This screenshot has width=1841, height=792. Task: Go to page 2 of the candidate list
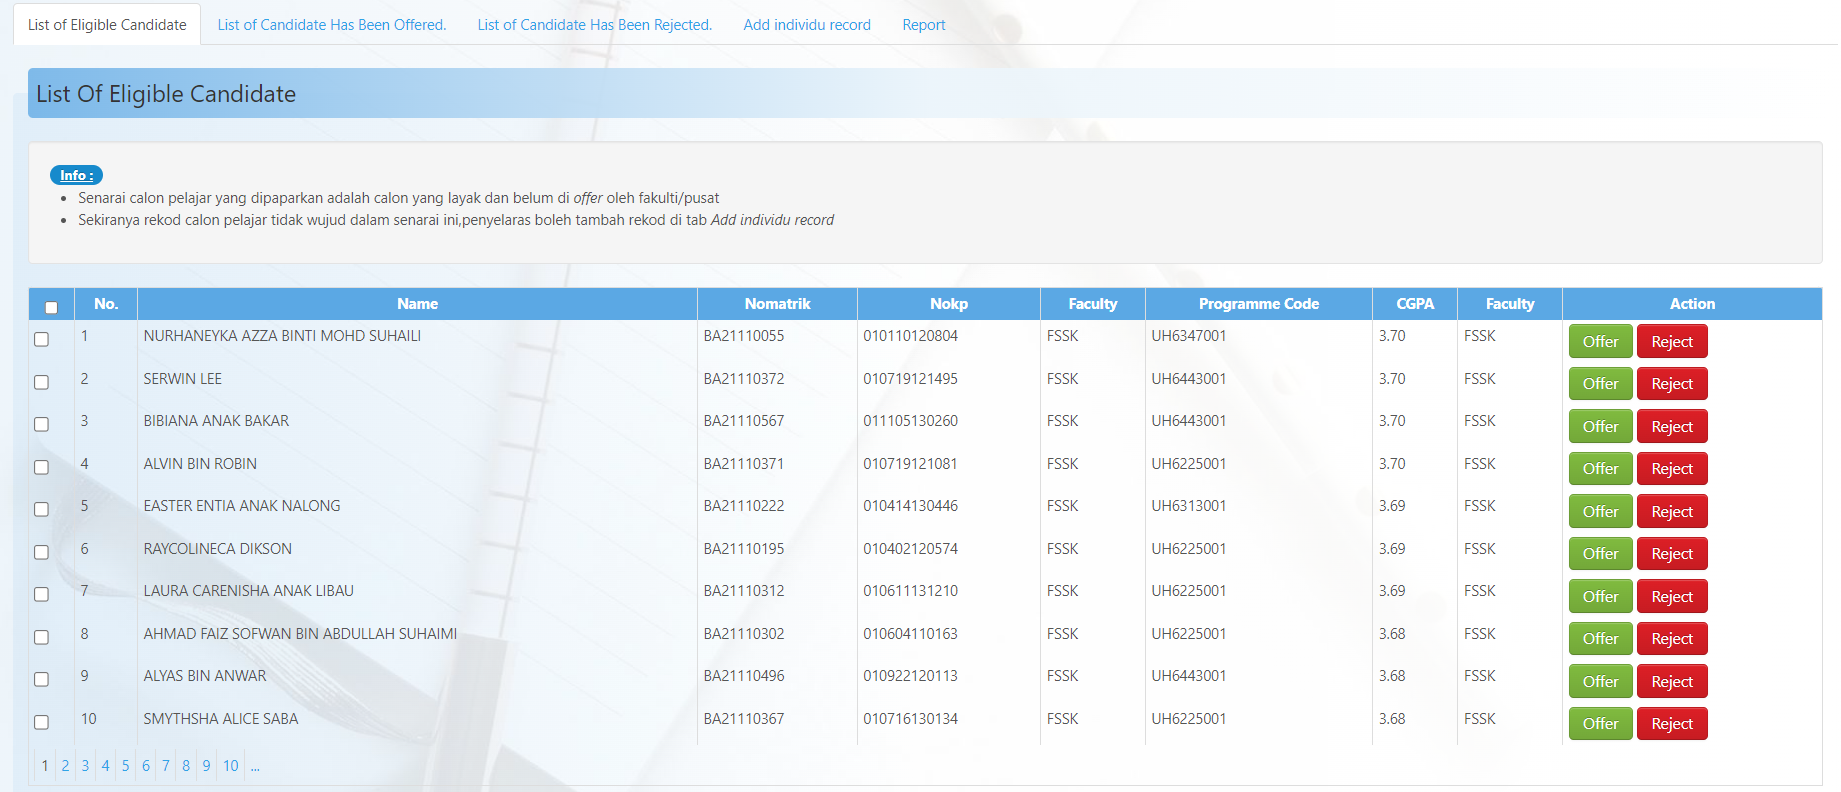pos(65,766)
